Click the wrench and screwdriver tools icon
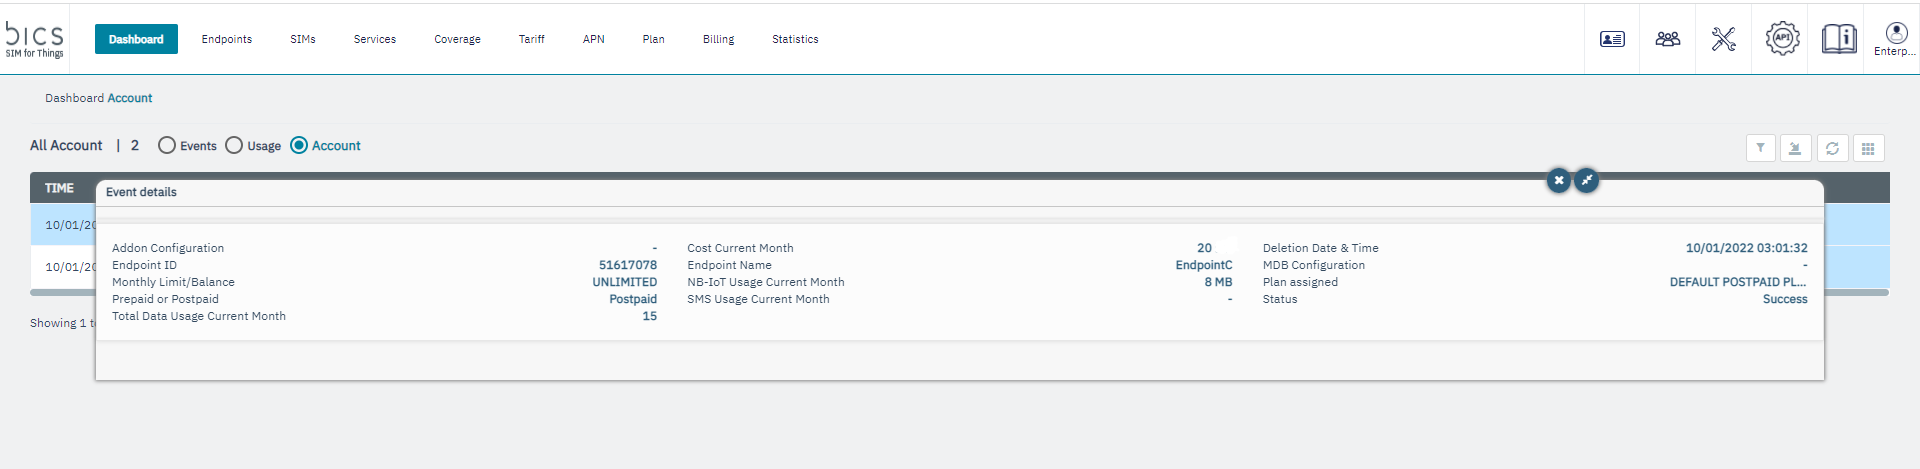 click(1723, 39)
